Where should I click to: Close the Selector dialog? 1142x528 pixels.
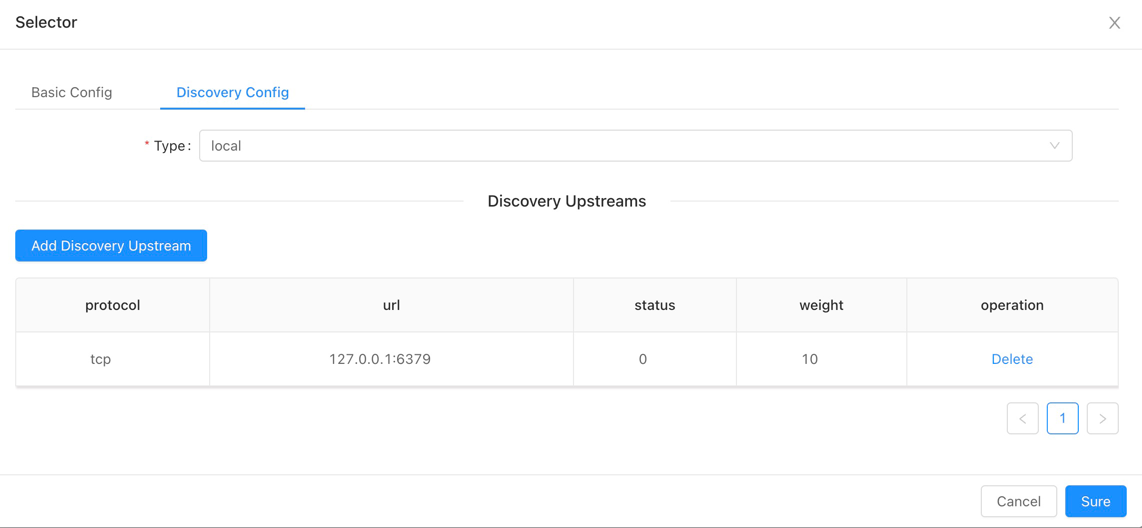pos(1114,23)
